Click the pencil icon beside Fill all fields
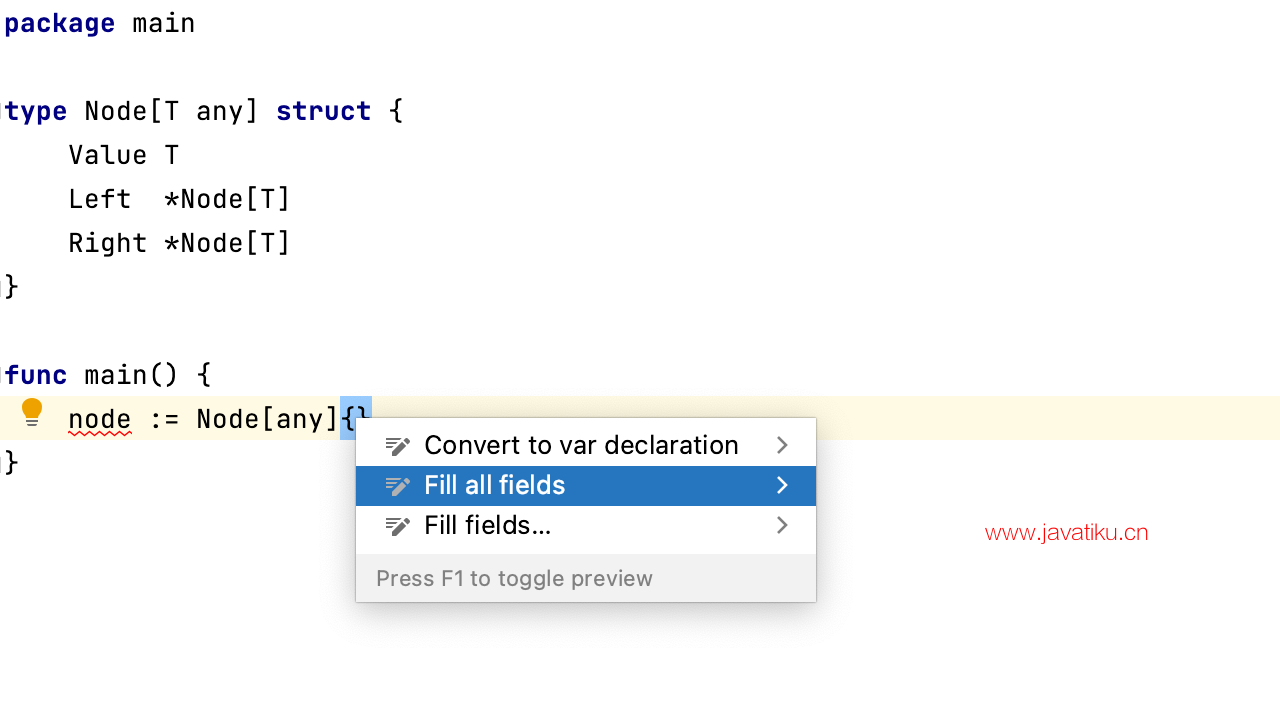The width and height of the screenshot is (1280, 726). tap(398, 486)
